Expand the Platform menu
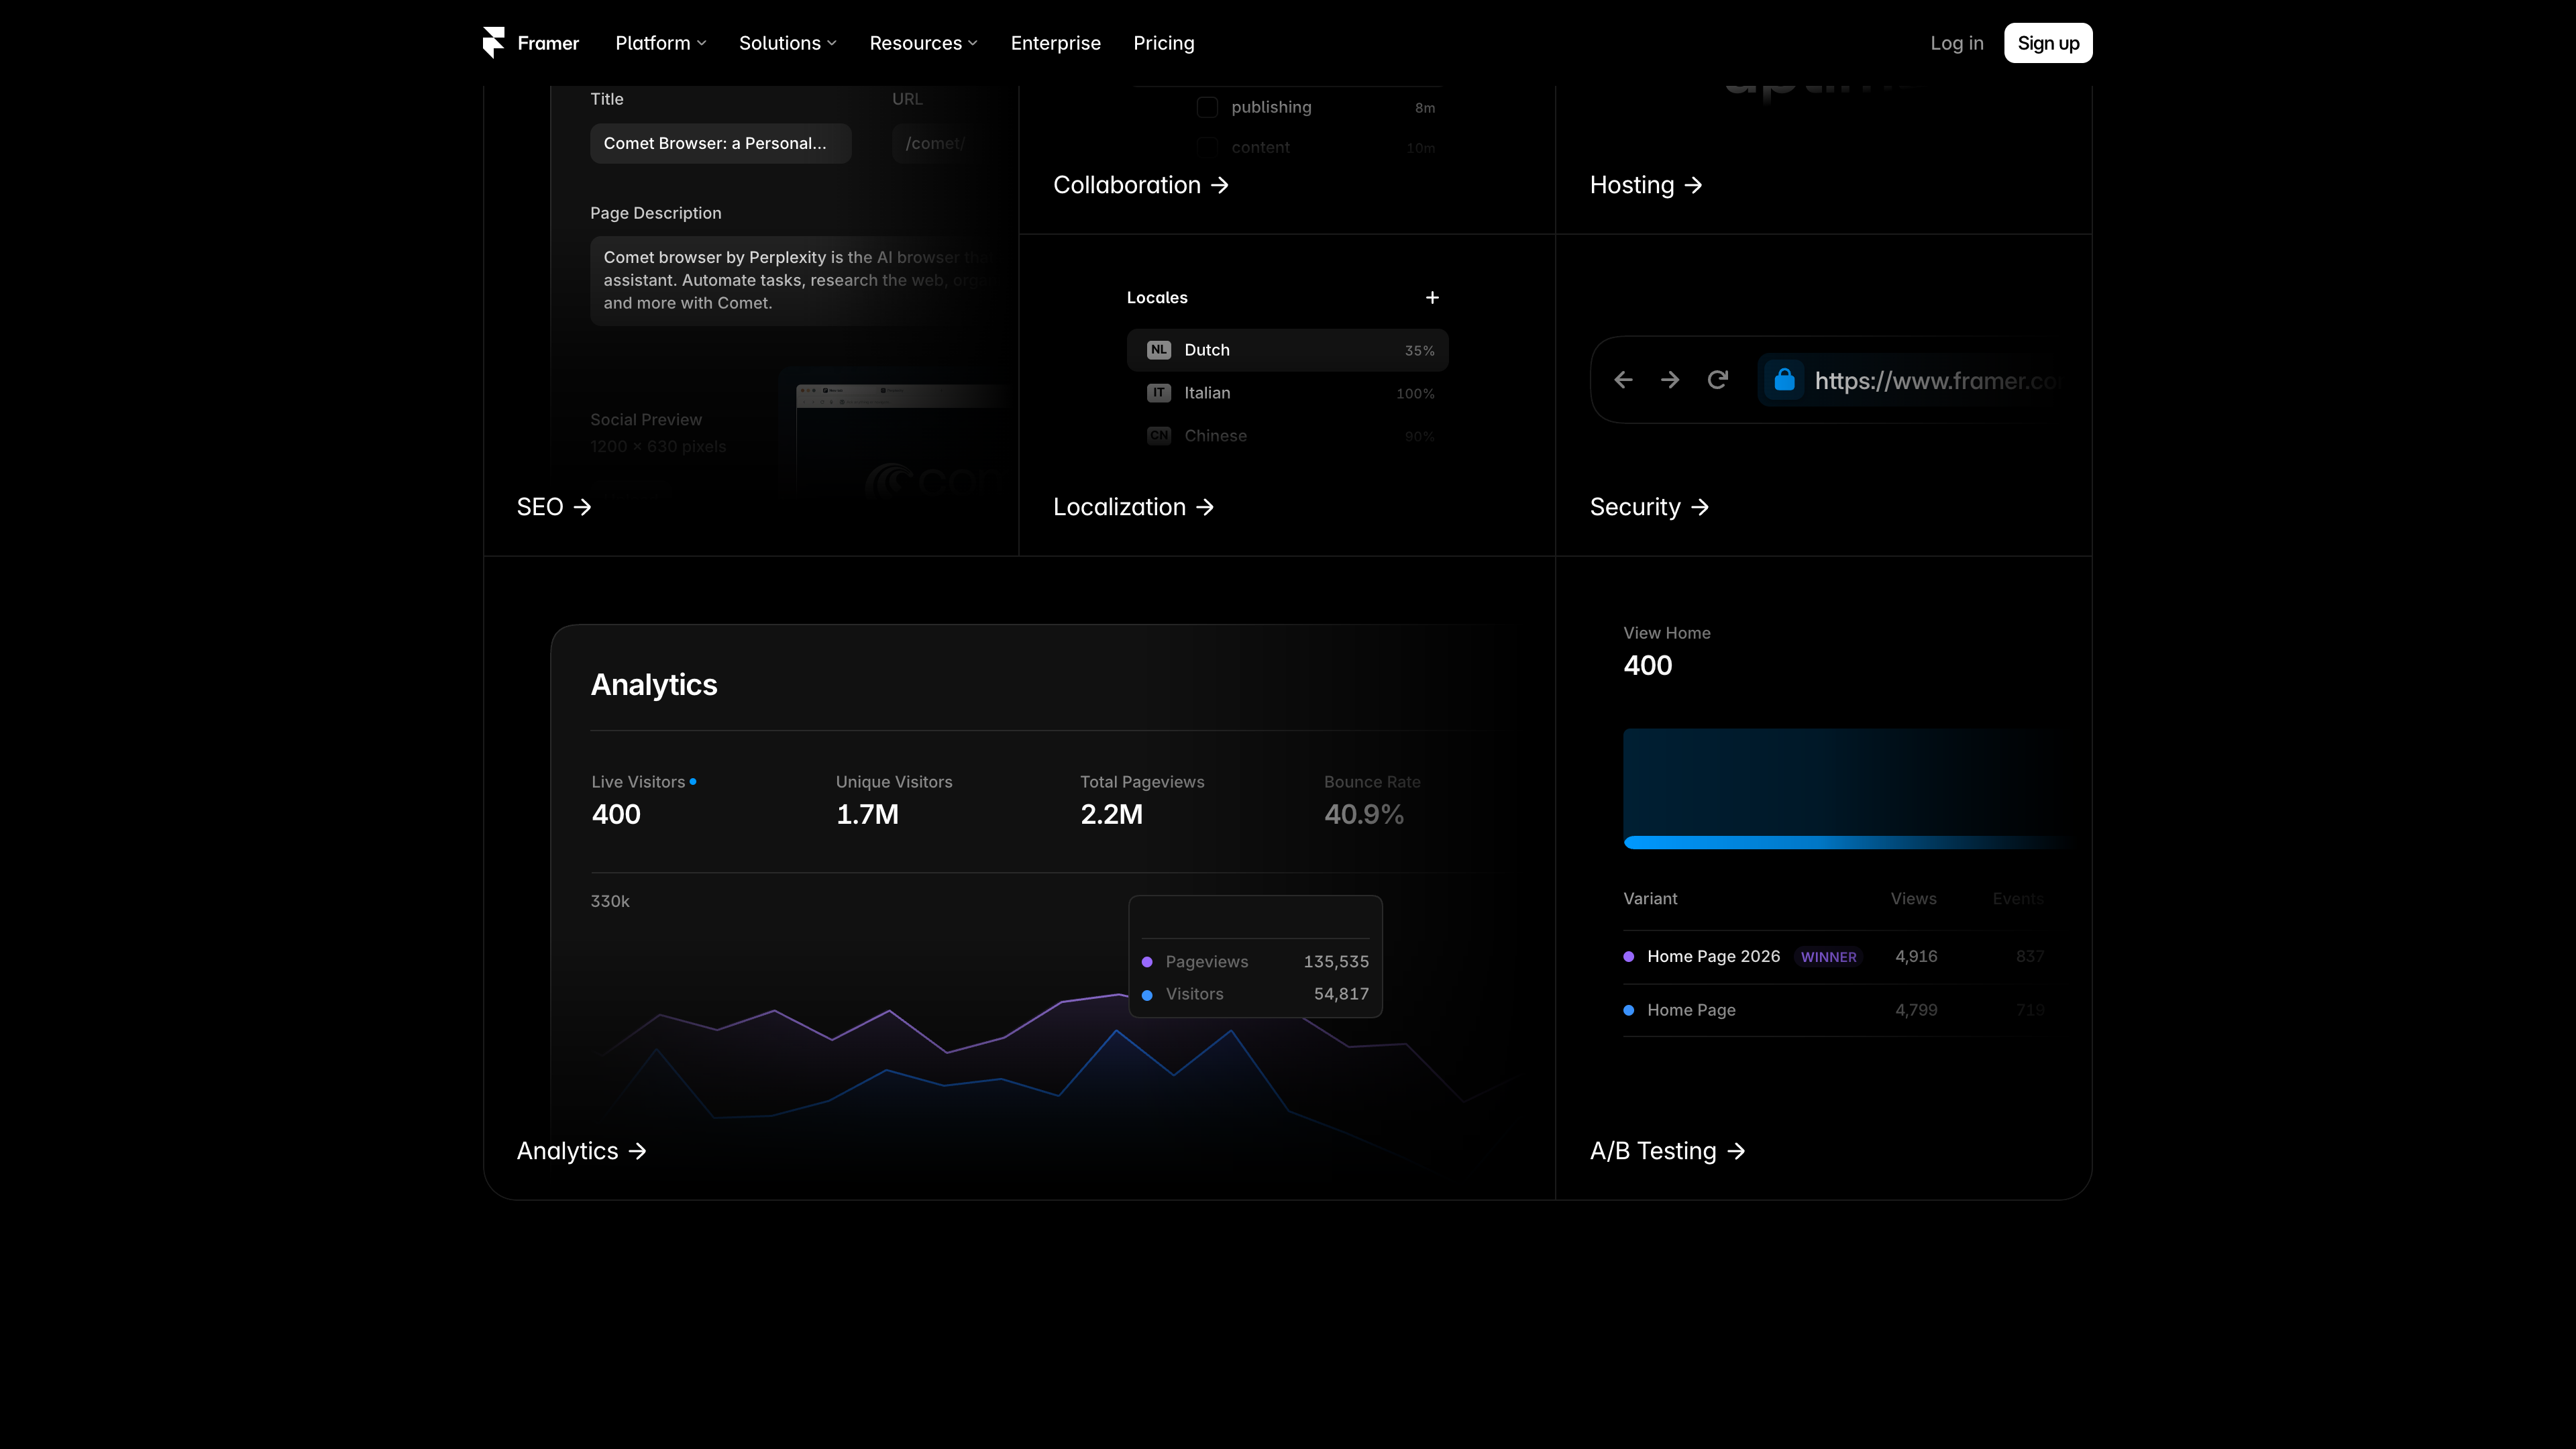 (660, 43)
